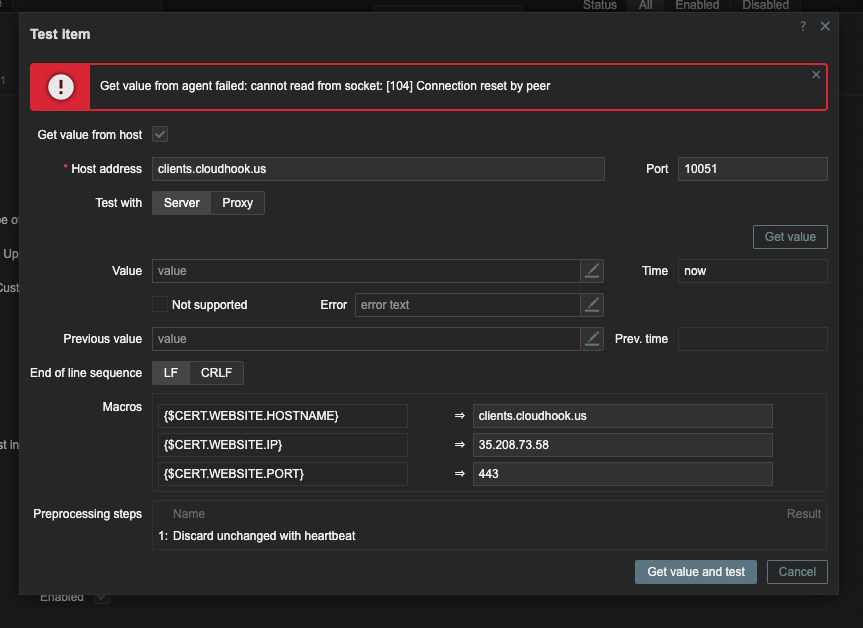Click the edit pencil icon beside Value field
This screenshot has width=863, height=628.
(592, 271)
